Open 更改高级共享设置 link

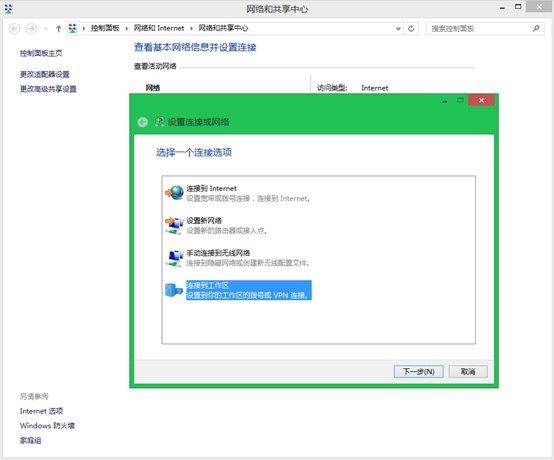click(x=48, y=89)
